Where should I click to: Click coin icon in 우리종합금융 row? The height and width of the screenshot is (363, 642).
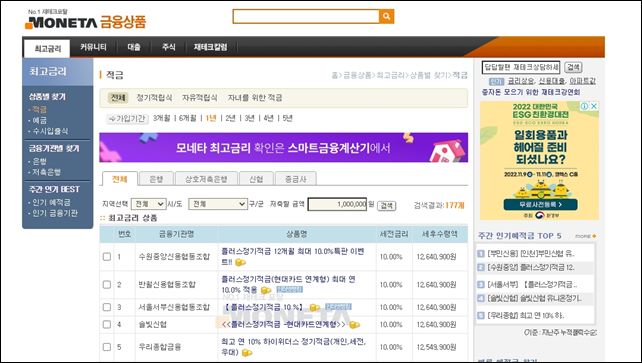pyautogui.click(x=247, y=353)
